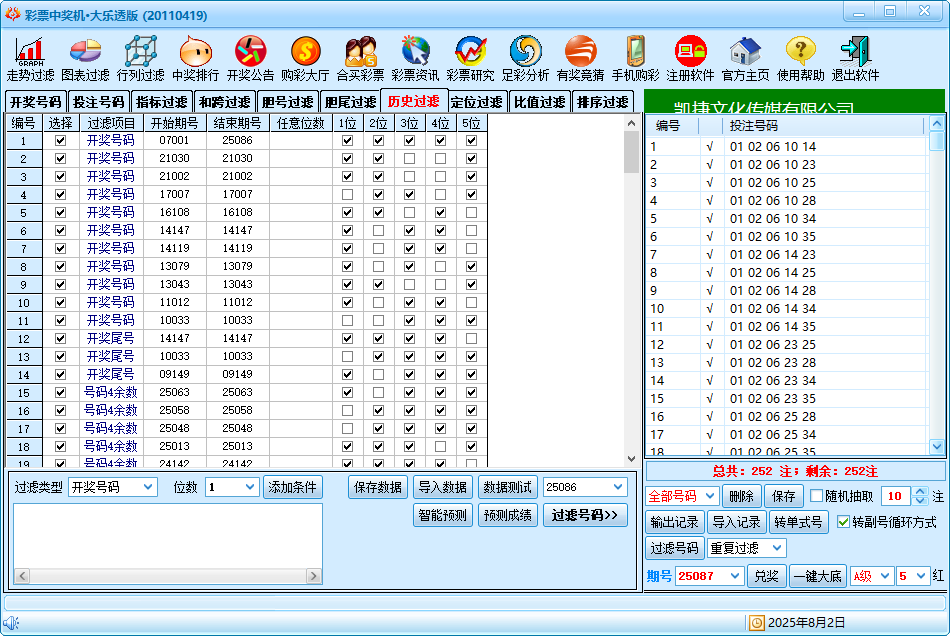Click the horizontal scrollbar in the conditions box
The height and width of the screenshot is (636, 950).
pos(167,577)
